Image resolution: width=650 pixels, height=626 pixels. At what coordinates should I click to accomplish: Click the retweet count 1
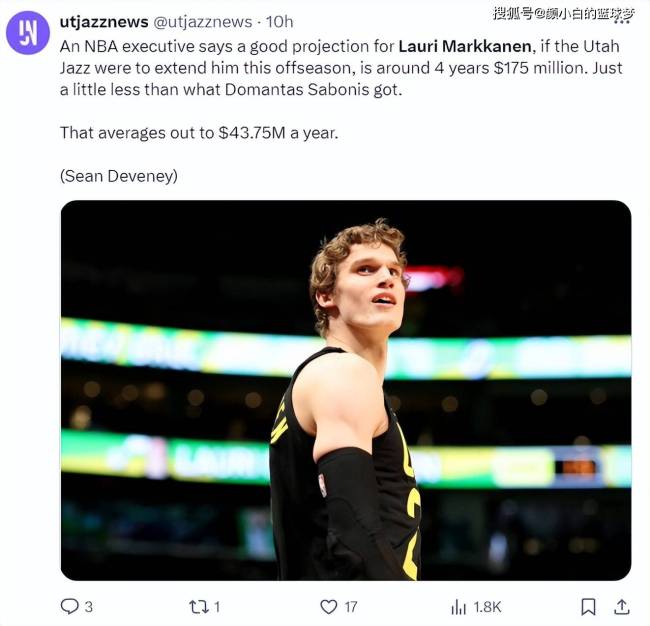(x=217, y=606)
